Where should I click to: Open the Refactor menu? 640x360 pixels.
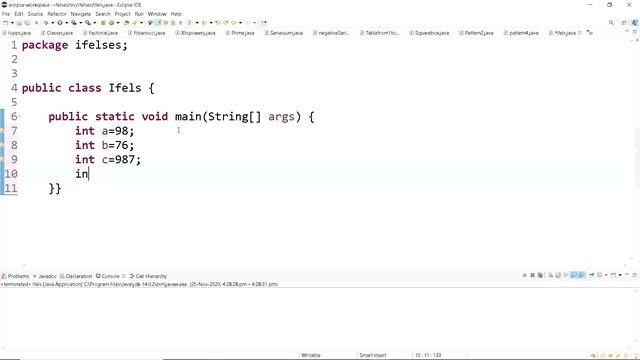tap(57, 14)
